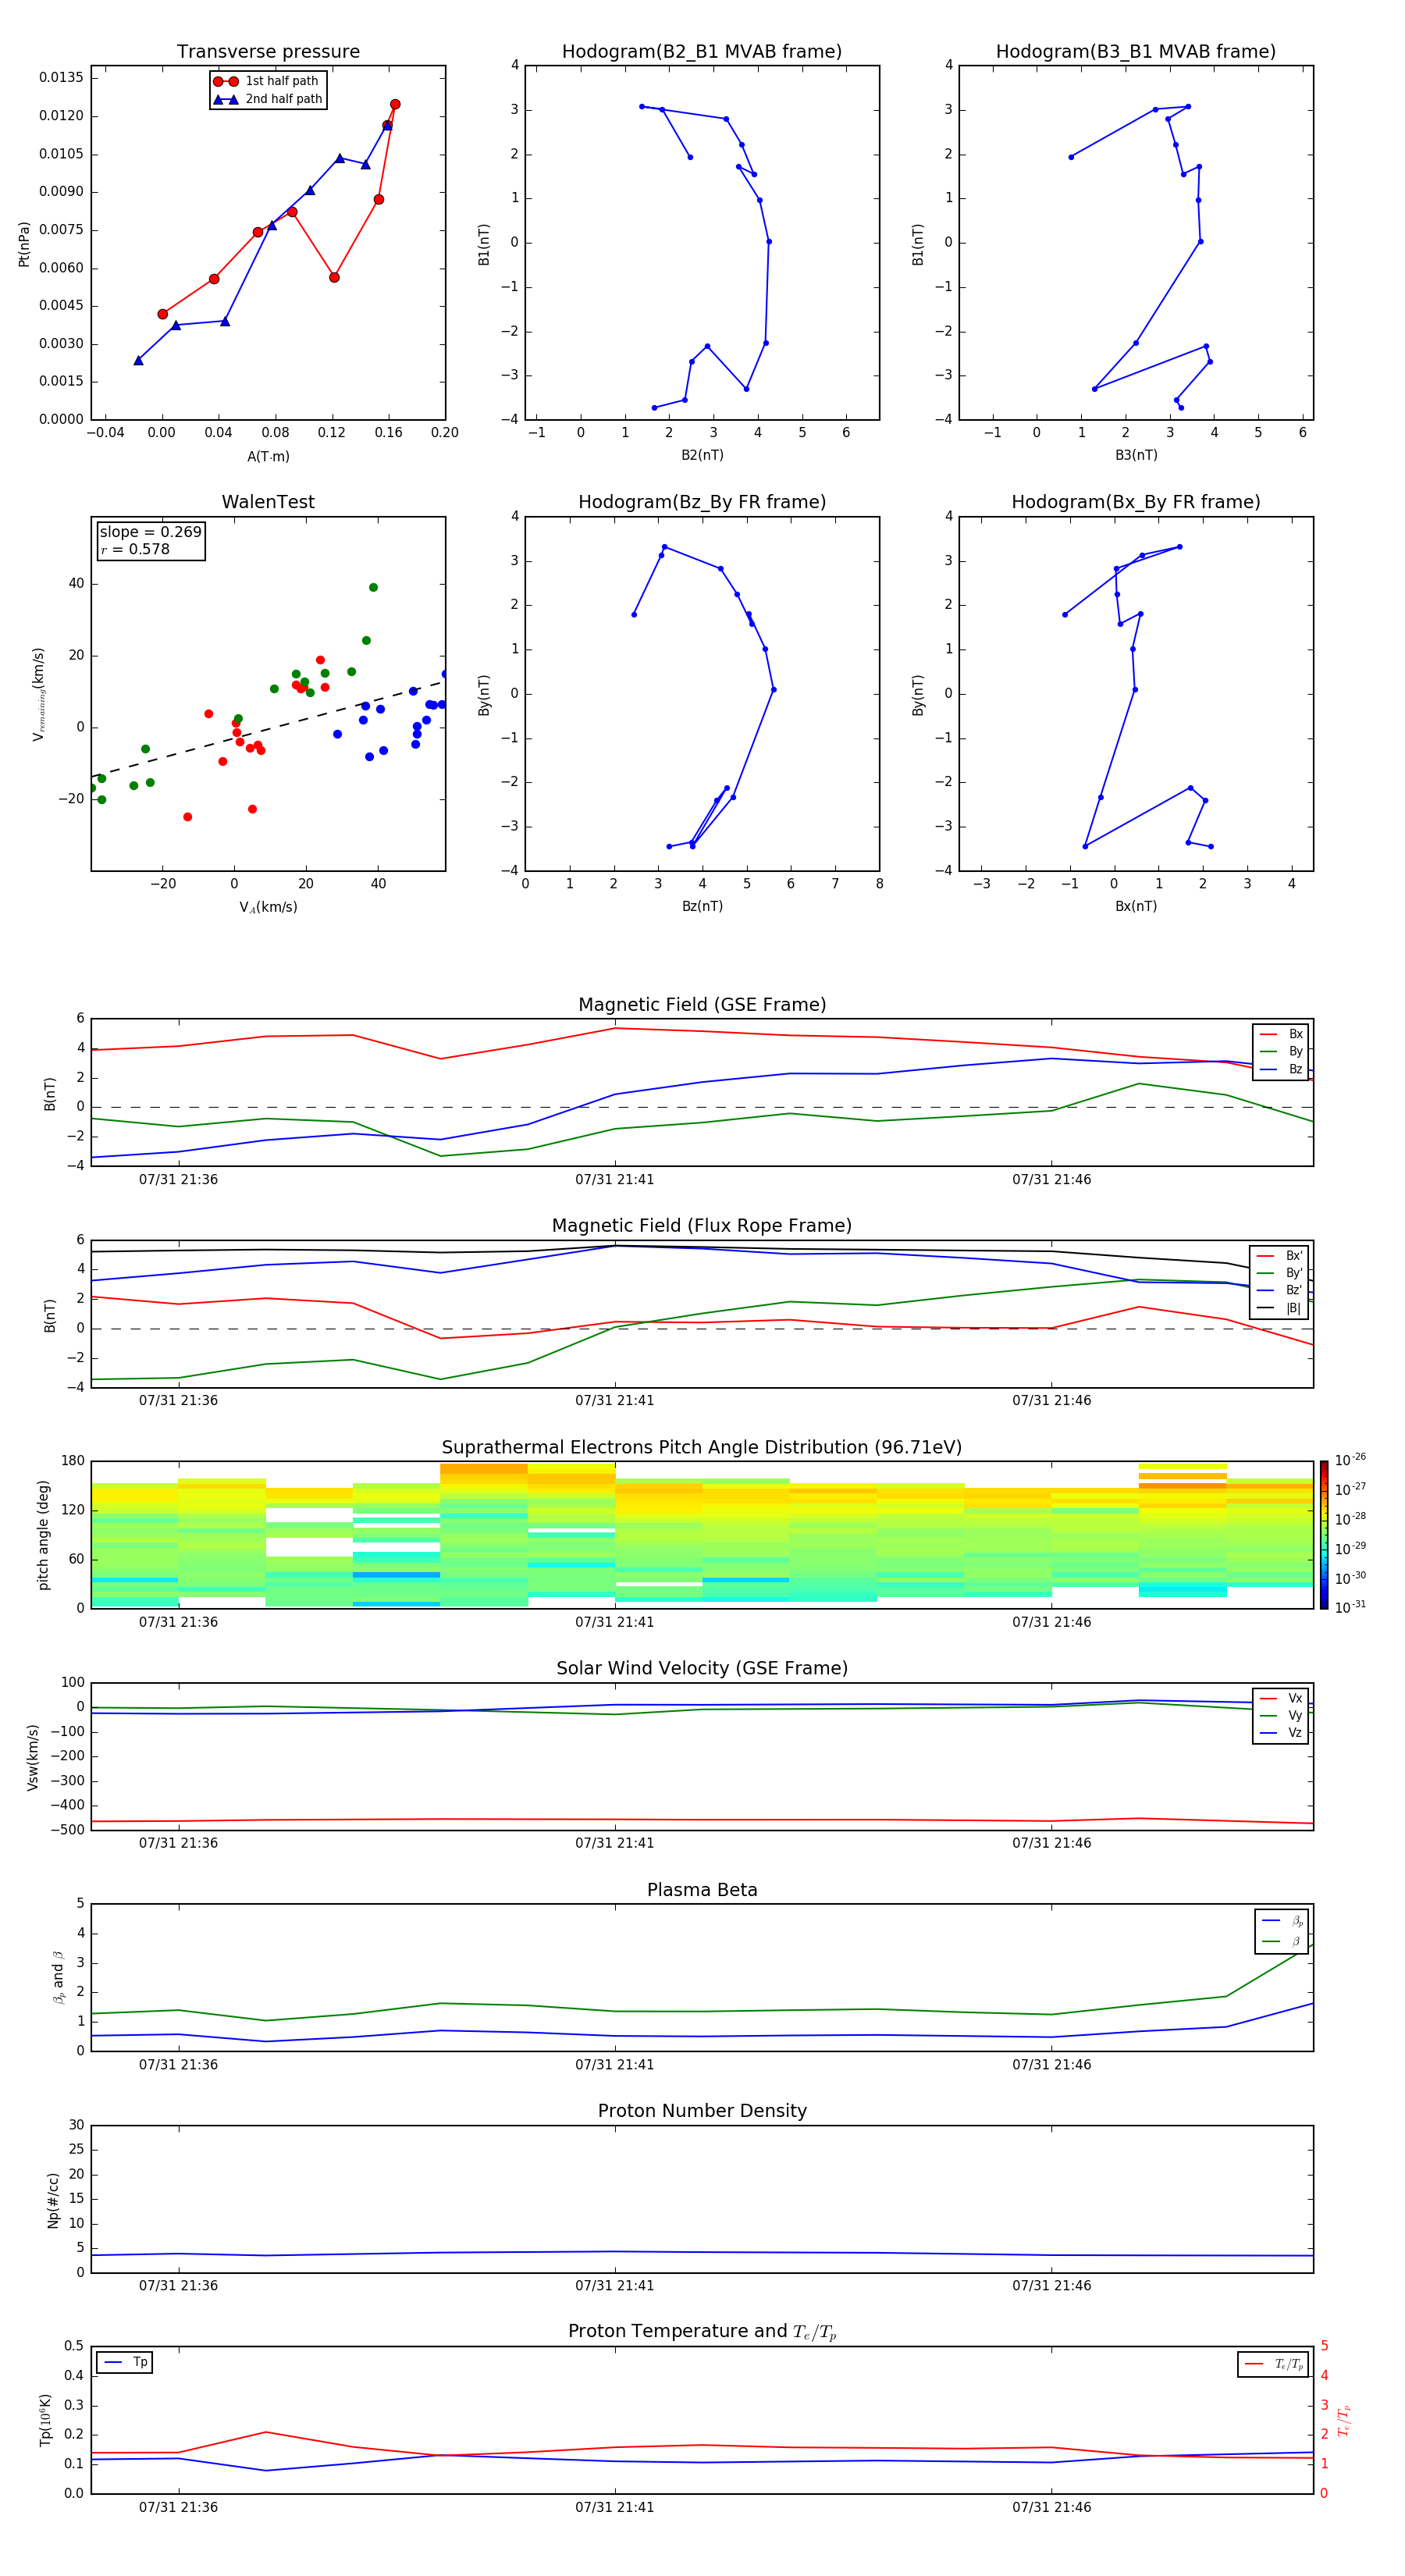Click 'slope = 0.269' annotation
Image resolution: width=1405 pixels, height=2576 pixels.
tap(150, 532)
